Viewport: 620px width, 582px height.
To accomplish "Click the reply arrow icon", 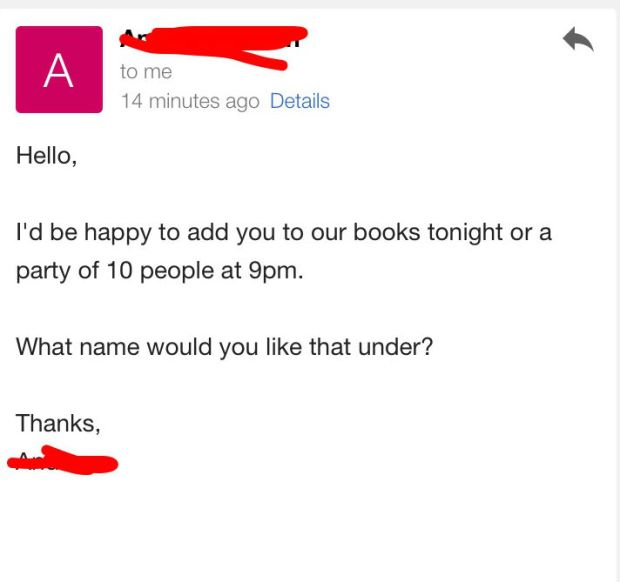I will coord(578,40).
